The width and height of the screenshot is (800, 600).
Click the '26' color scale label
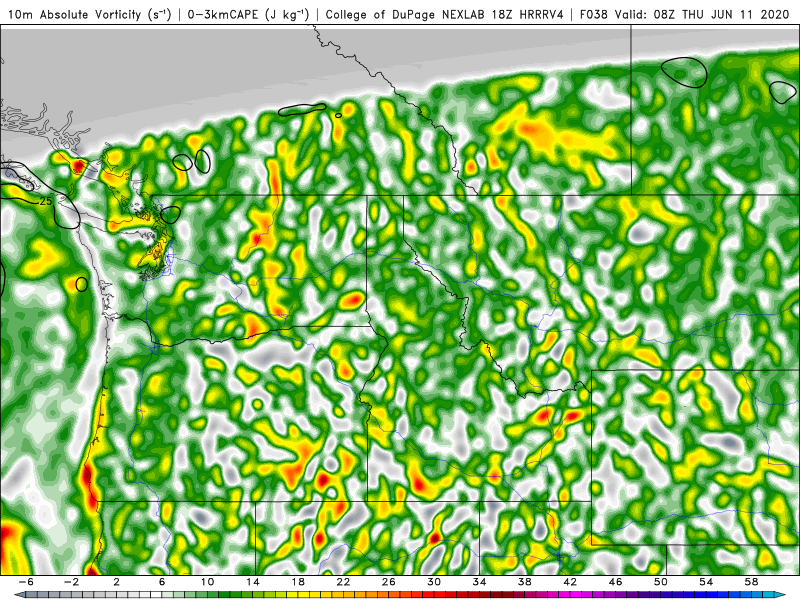[x=388, y=582]
